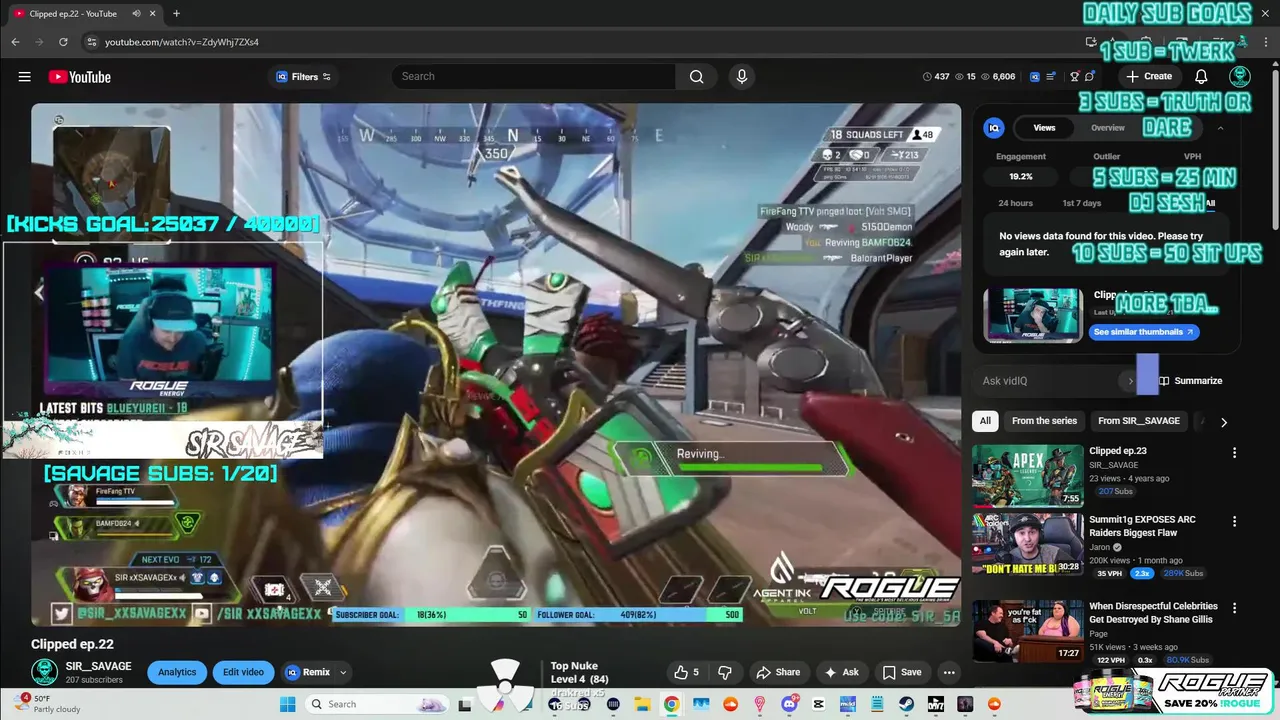Dislike the video with thumbs down

point(726,672)
